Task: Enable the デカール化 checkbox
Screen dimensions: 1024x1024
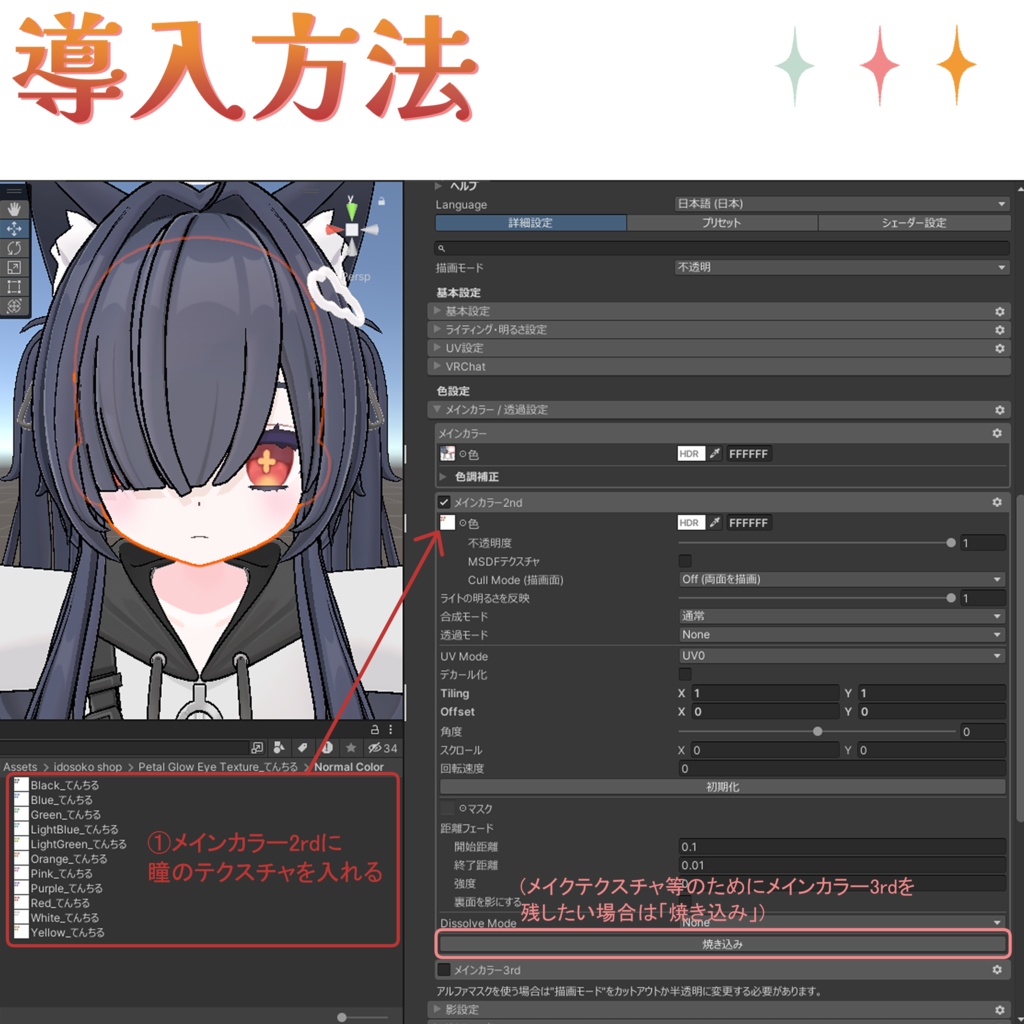Action: (685, 674)
